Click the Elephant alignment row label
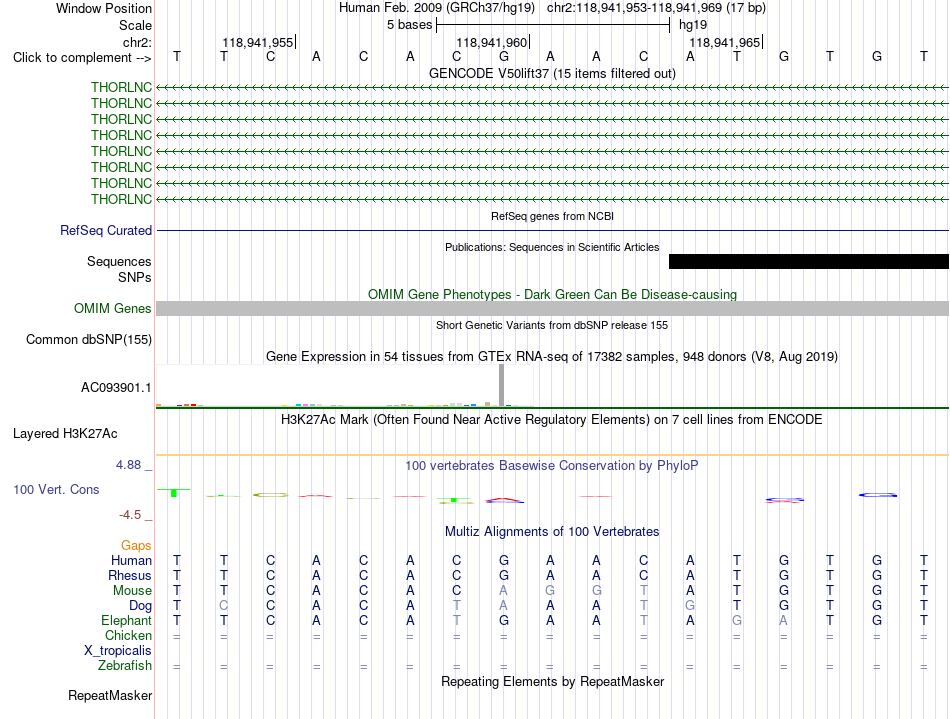Image resolution: width=950 pixels, height=719 pixels. [126, 620]
